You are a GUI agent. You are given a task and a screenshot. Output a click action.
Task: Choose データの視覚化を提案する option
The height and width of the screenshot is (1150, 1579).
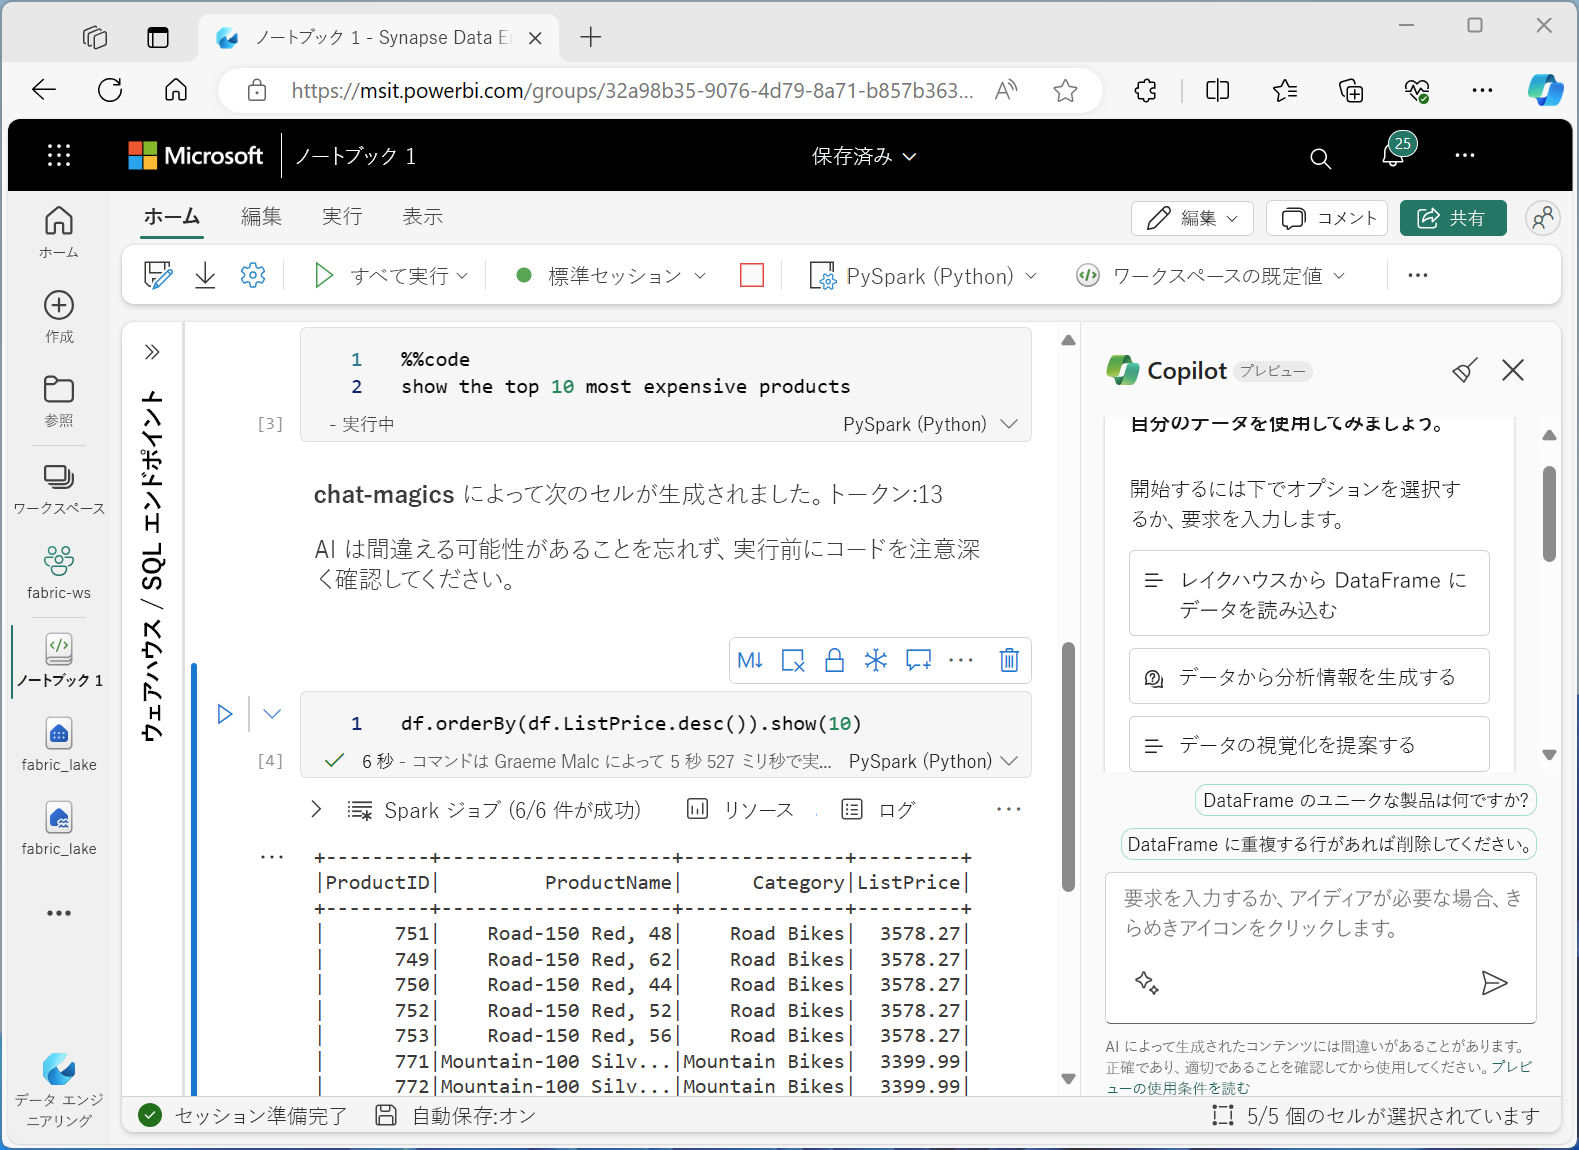coord(1309,744)
